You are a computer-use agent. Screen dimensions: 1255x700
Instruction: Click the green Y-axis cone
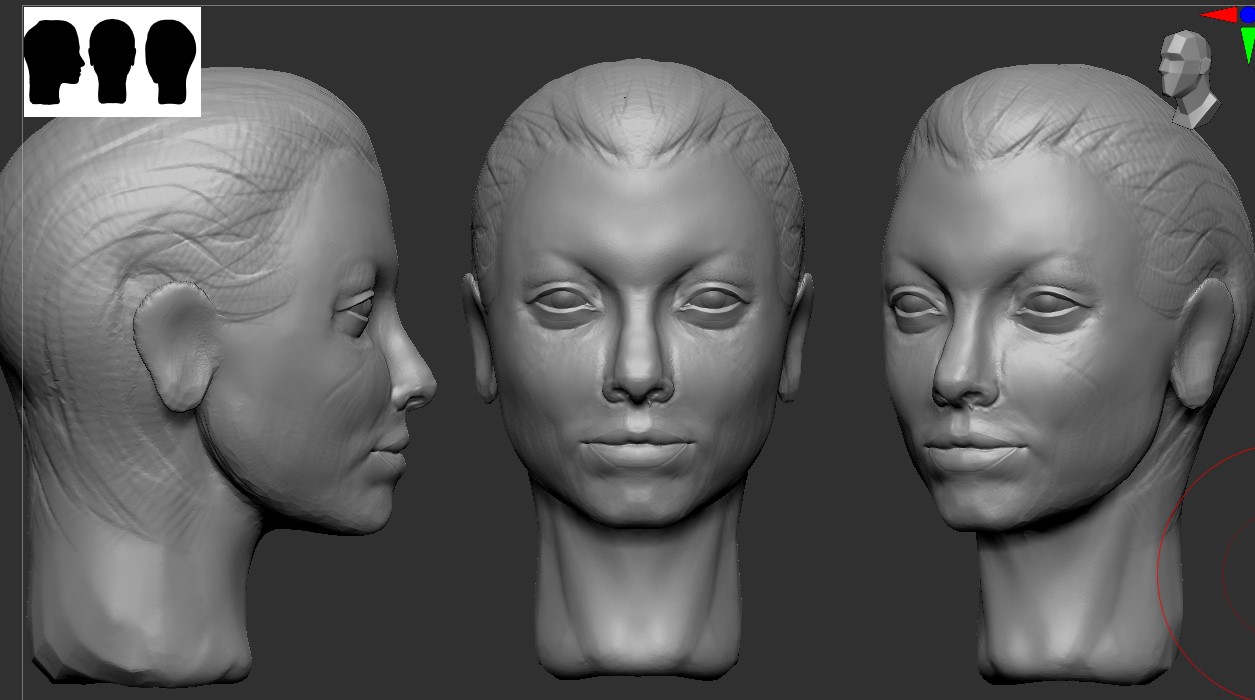tap(1248, 44)
